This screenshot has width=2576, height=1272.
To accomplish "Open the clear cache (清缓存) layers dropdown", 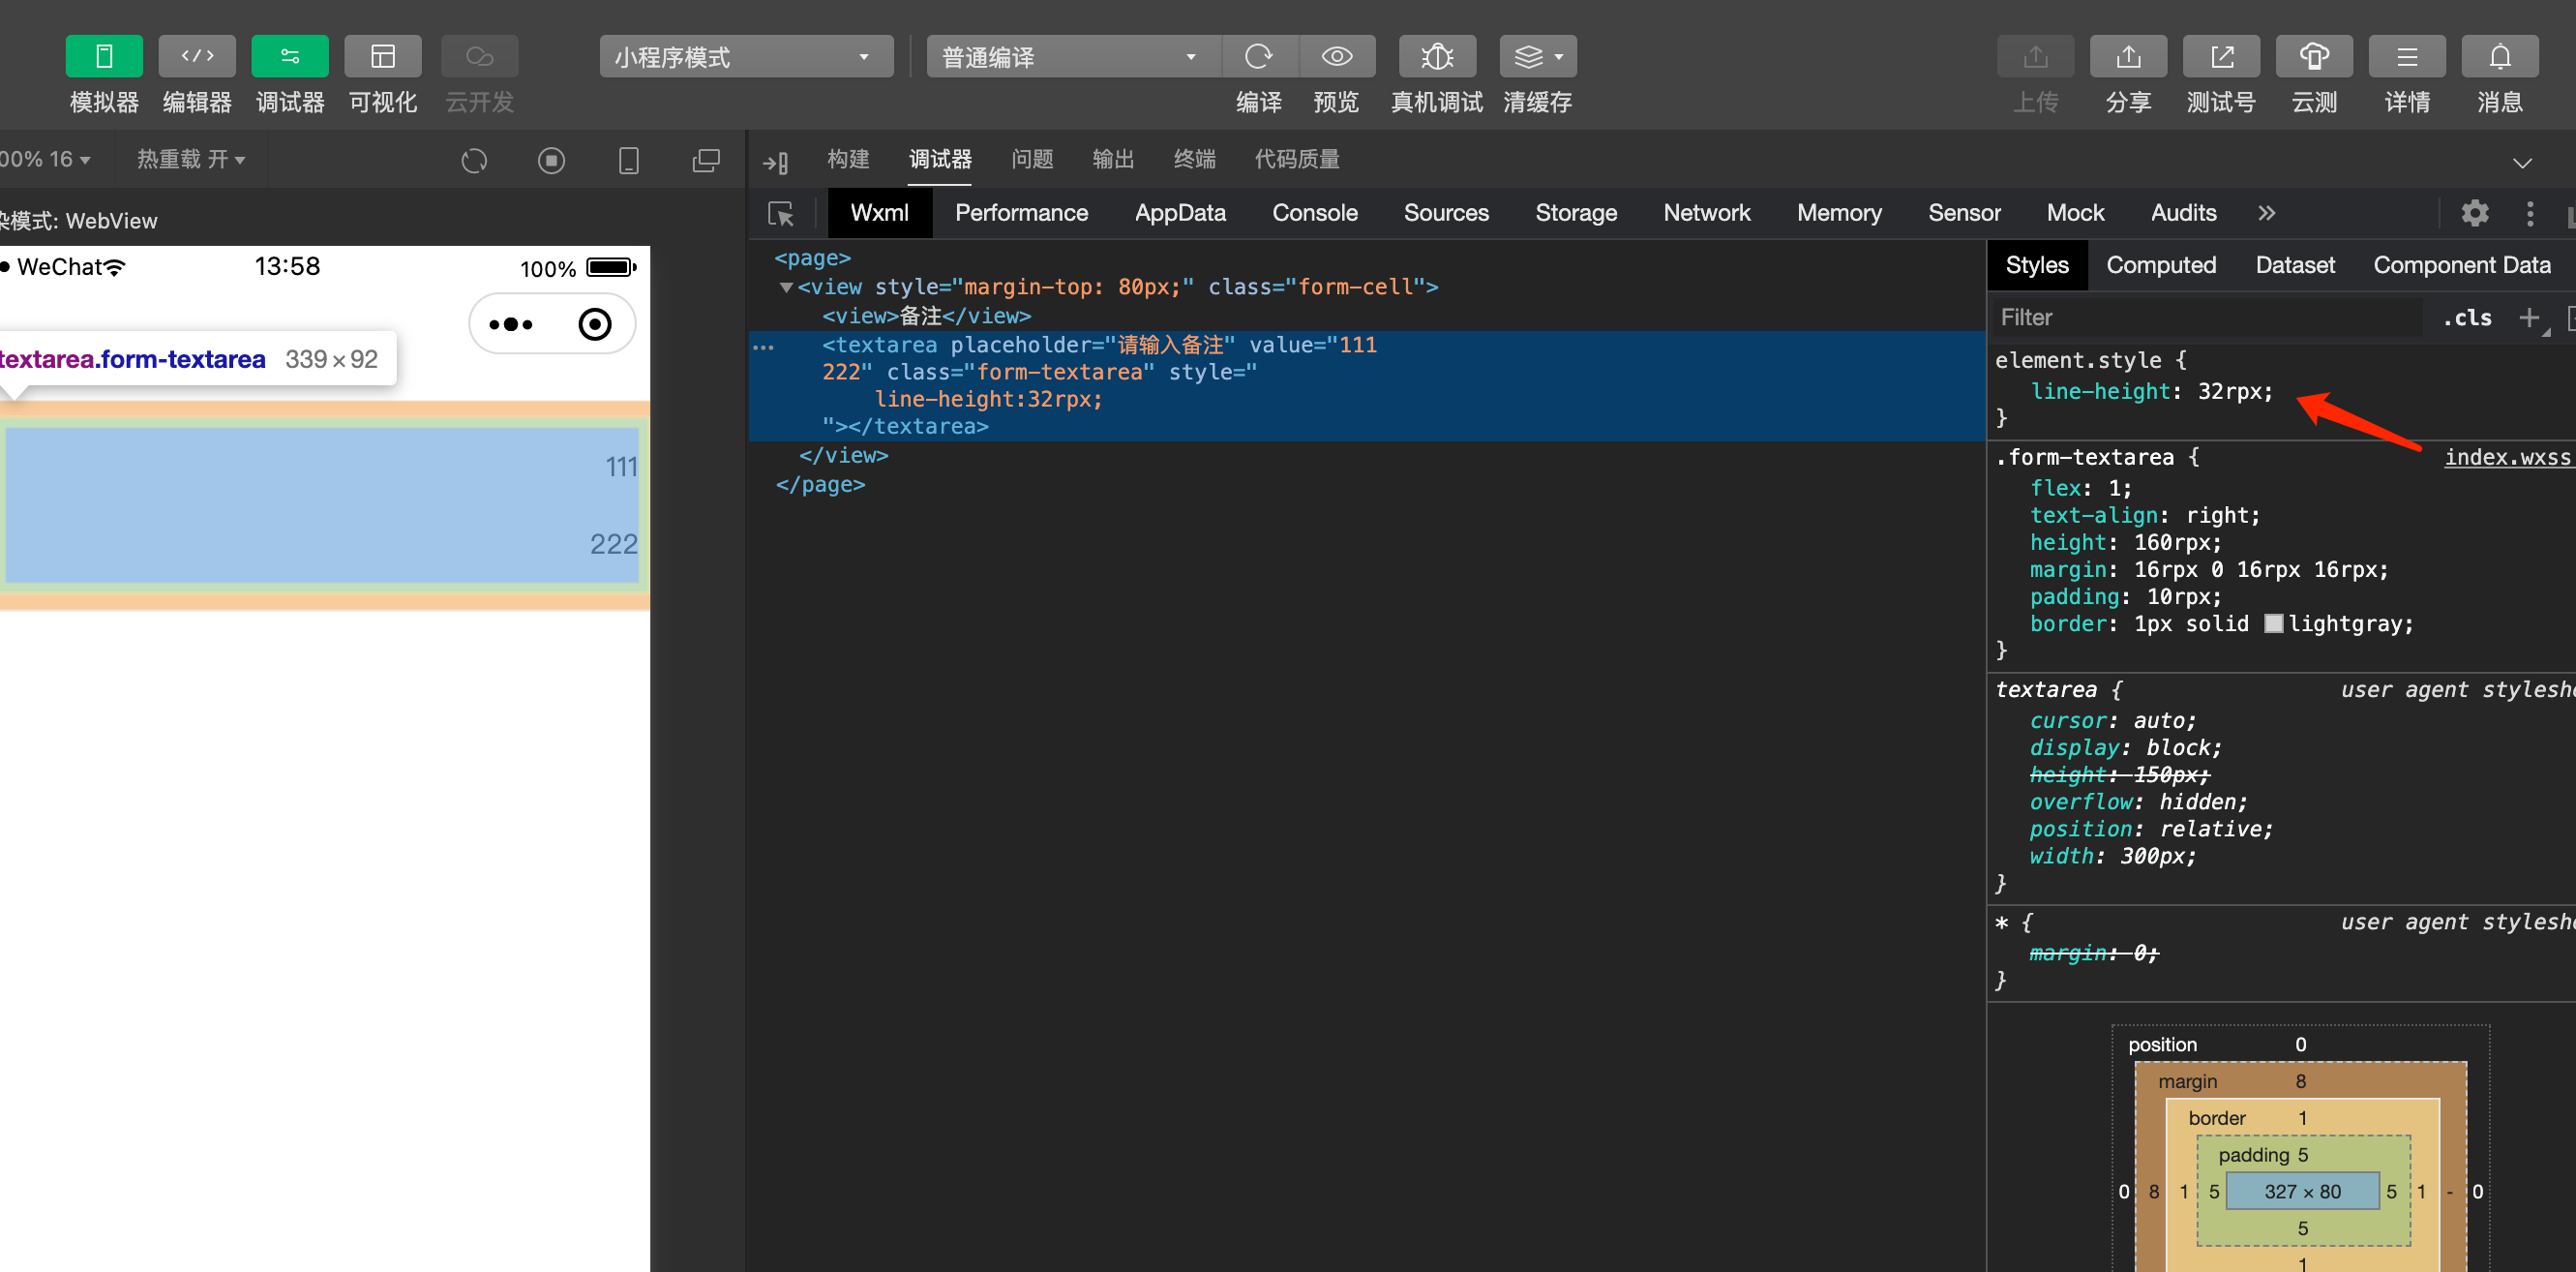I will pos(1538,56).
